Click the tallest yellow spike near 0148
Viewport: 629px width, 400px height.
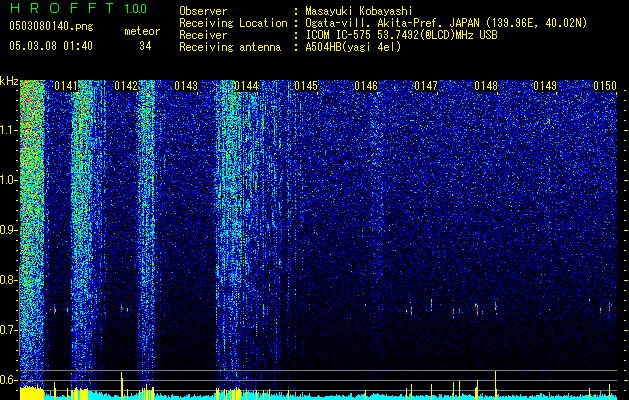tap(496, 385)
